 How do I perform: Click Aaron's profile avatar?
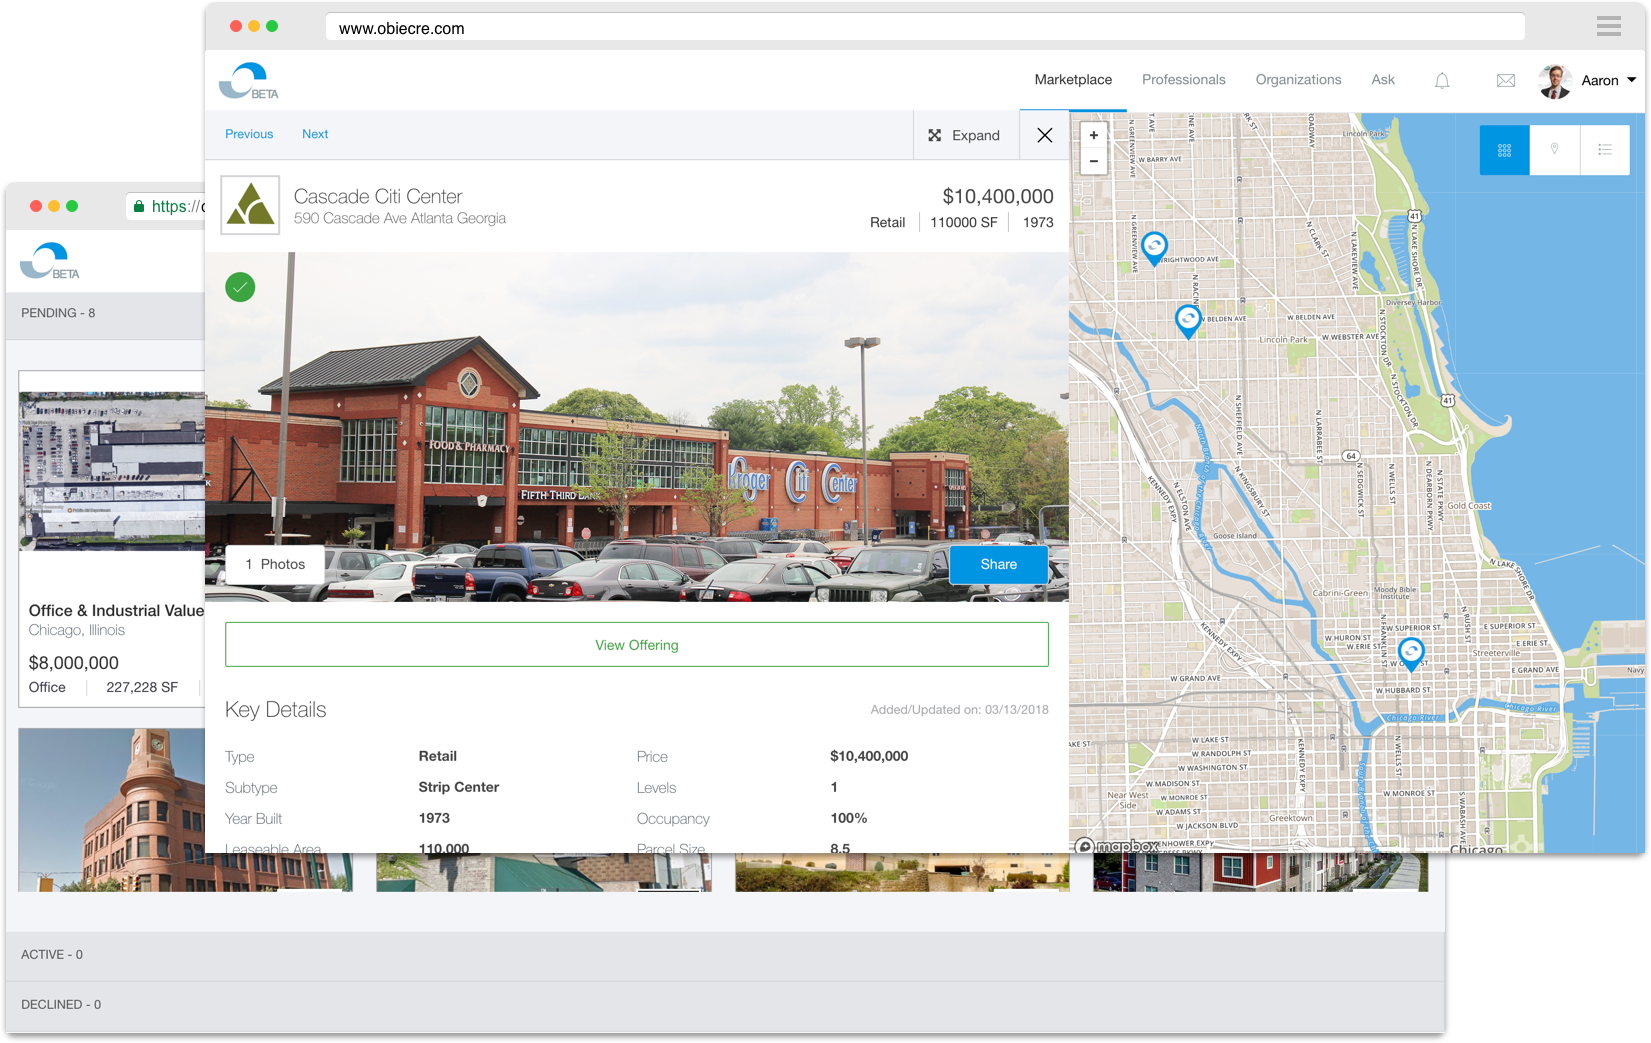point(1555,81)
